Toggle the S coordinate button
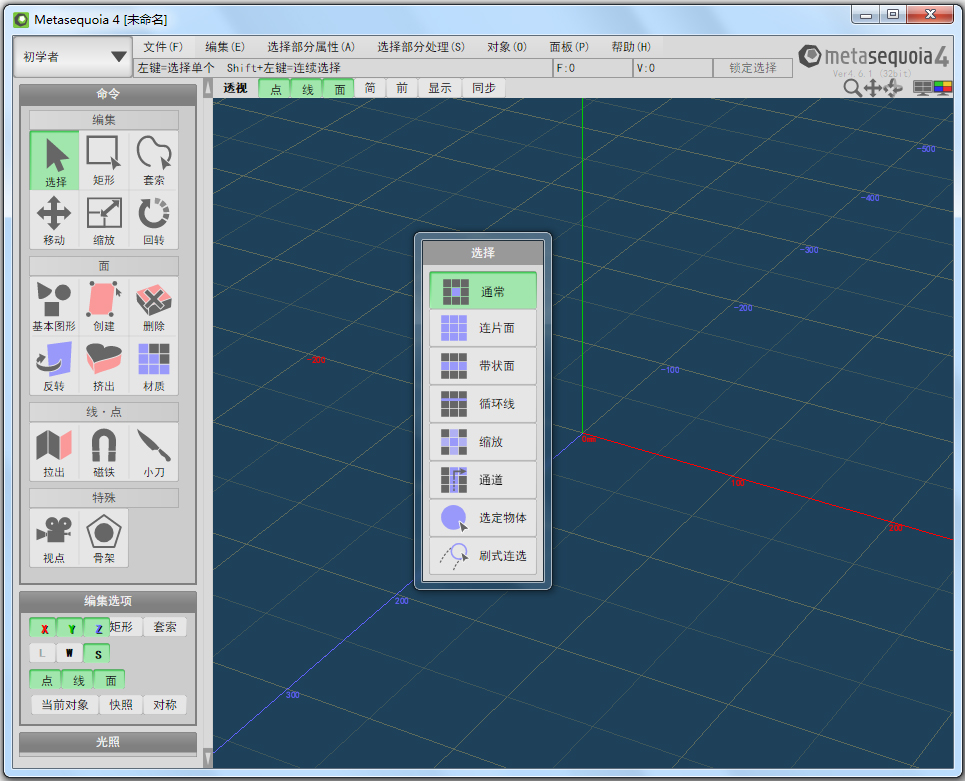This screenshot has width=965, height=781. pyautogui.click(x=97, y=653)
